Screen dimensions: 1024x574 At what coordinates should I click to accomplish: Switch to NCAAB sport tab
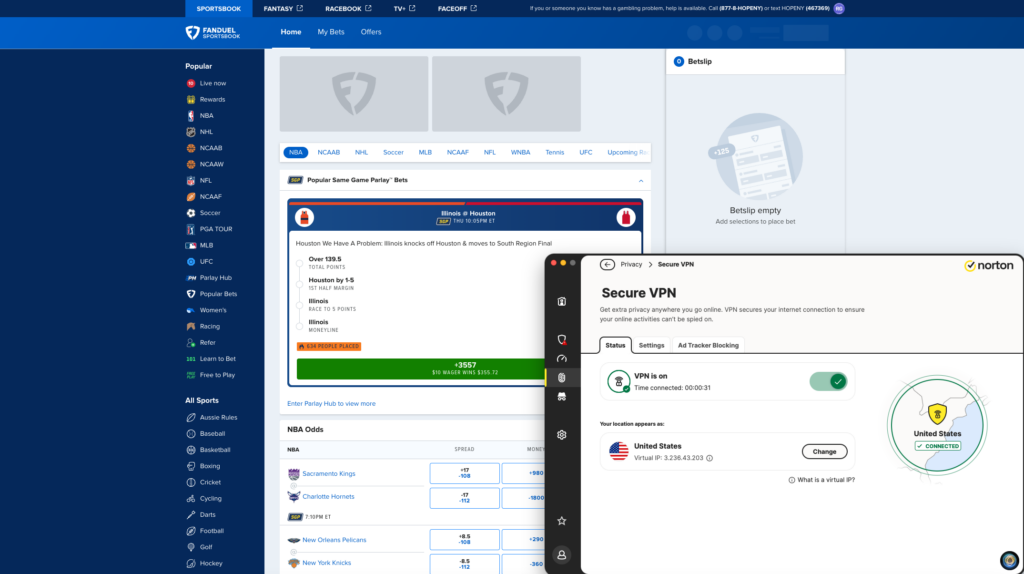(x=328, y=153)
